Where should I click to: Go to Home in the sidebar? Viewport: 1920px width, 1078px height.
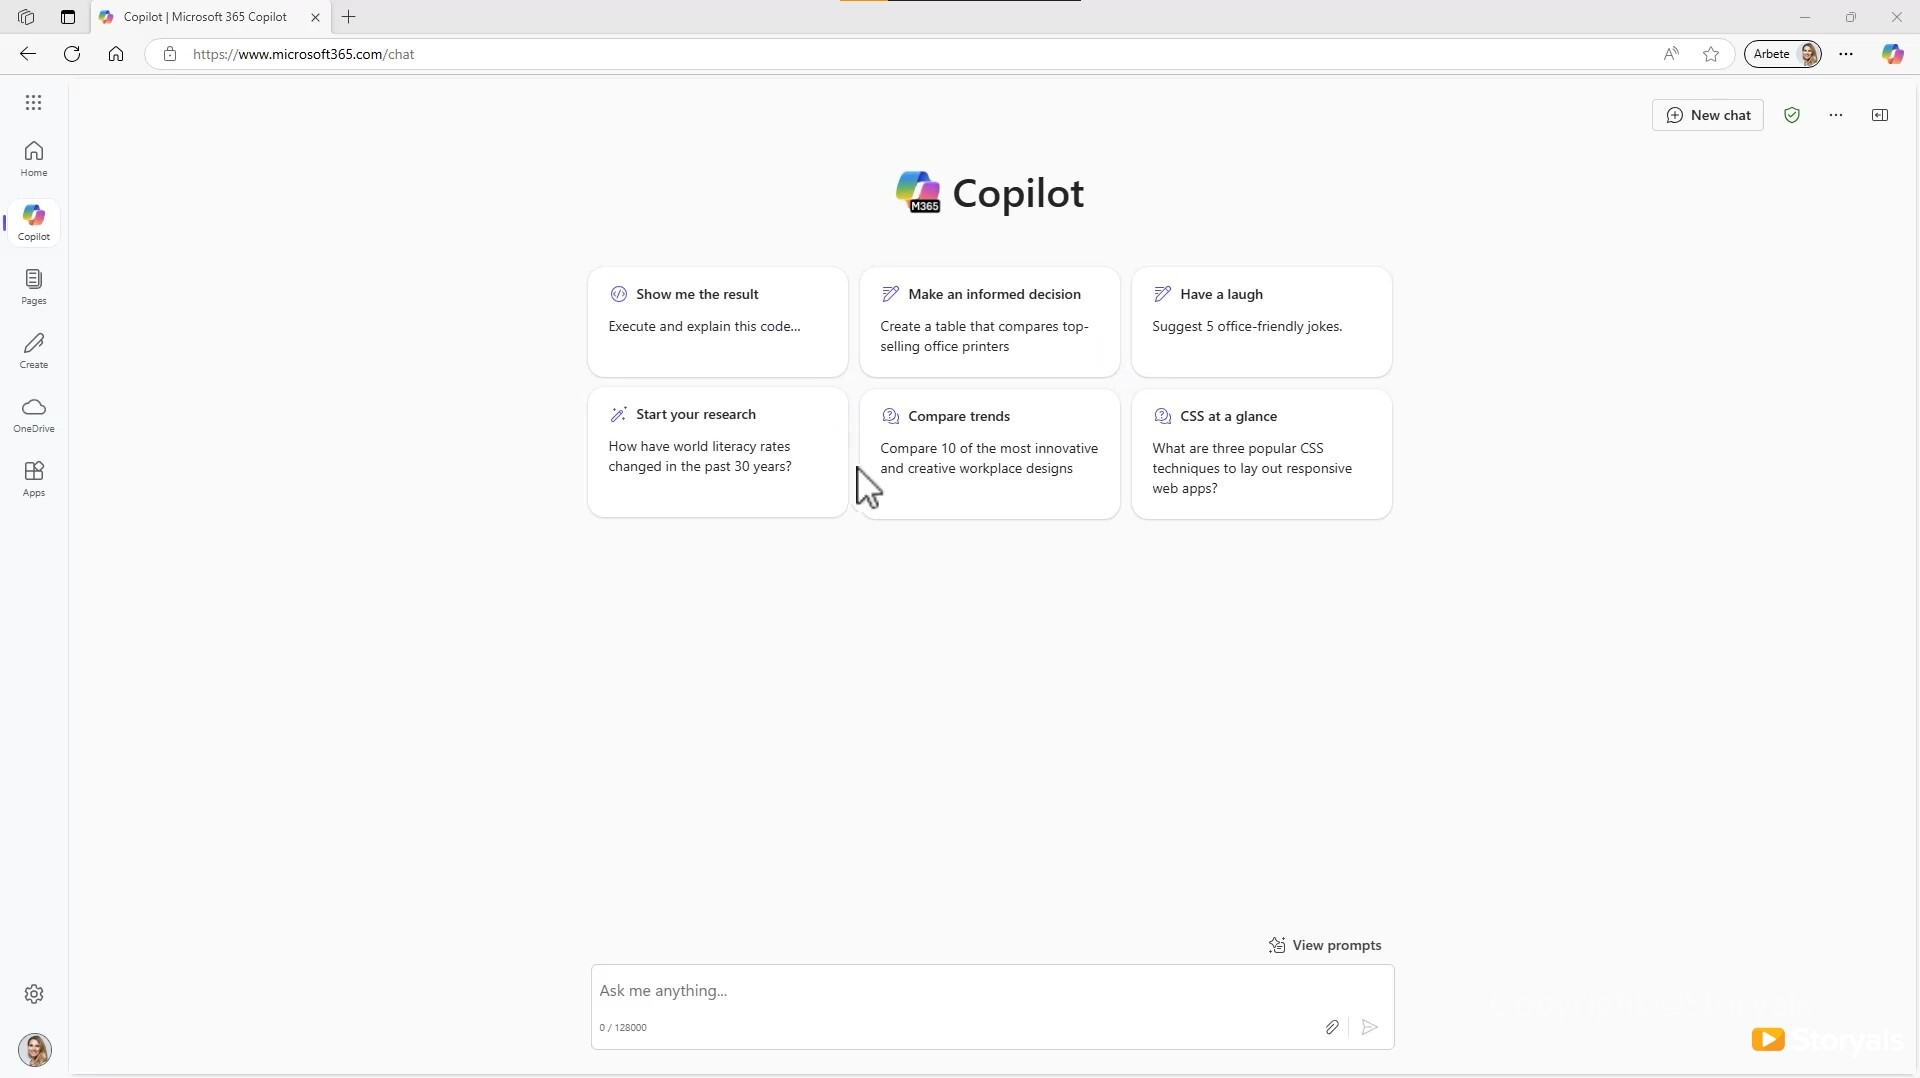click(34, 159)
